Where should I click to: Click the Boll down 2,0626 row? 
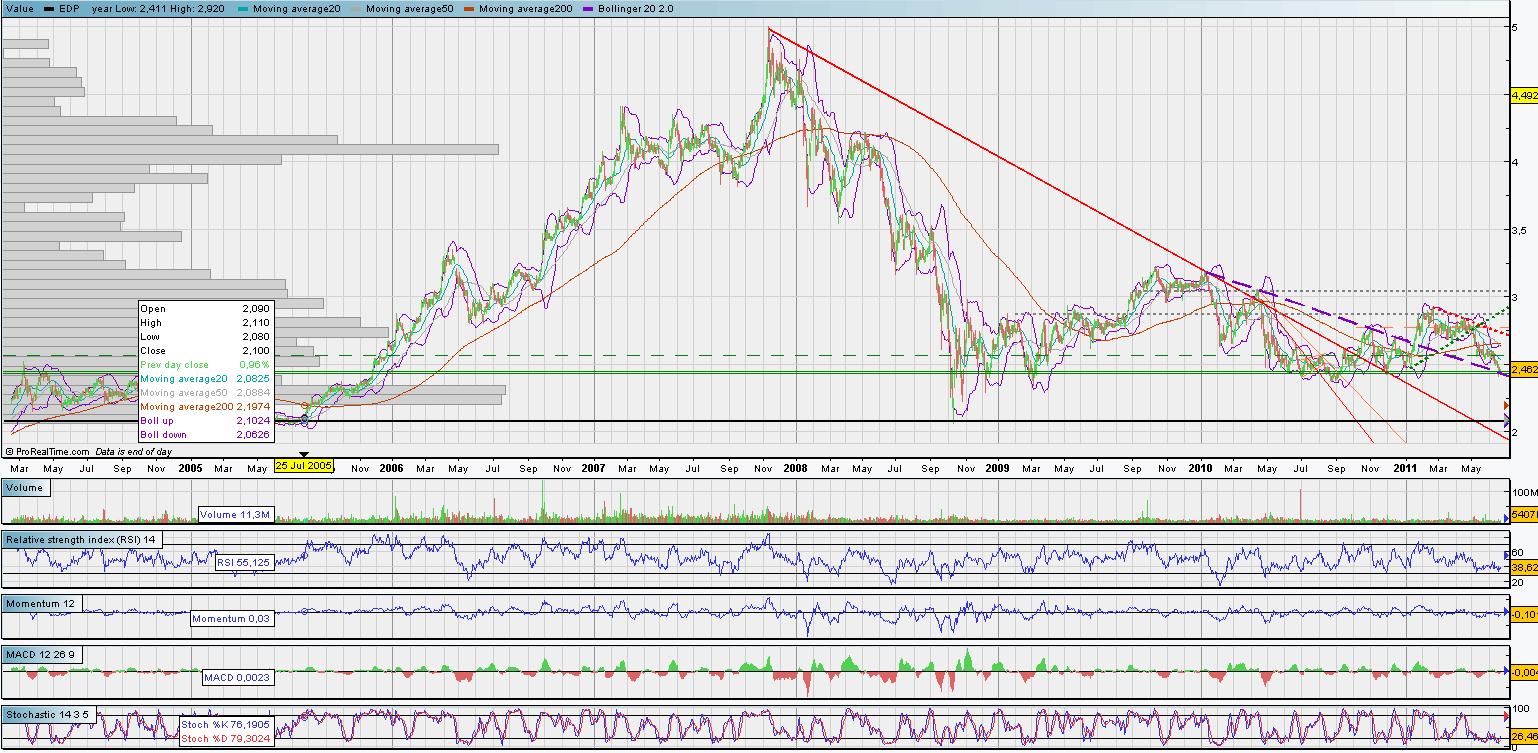point(206,435)
